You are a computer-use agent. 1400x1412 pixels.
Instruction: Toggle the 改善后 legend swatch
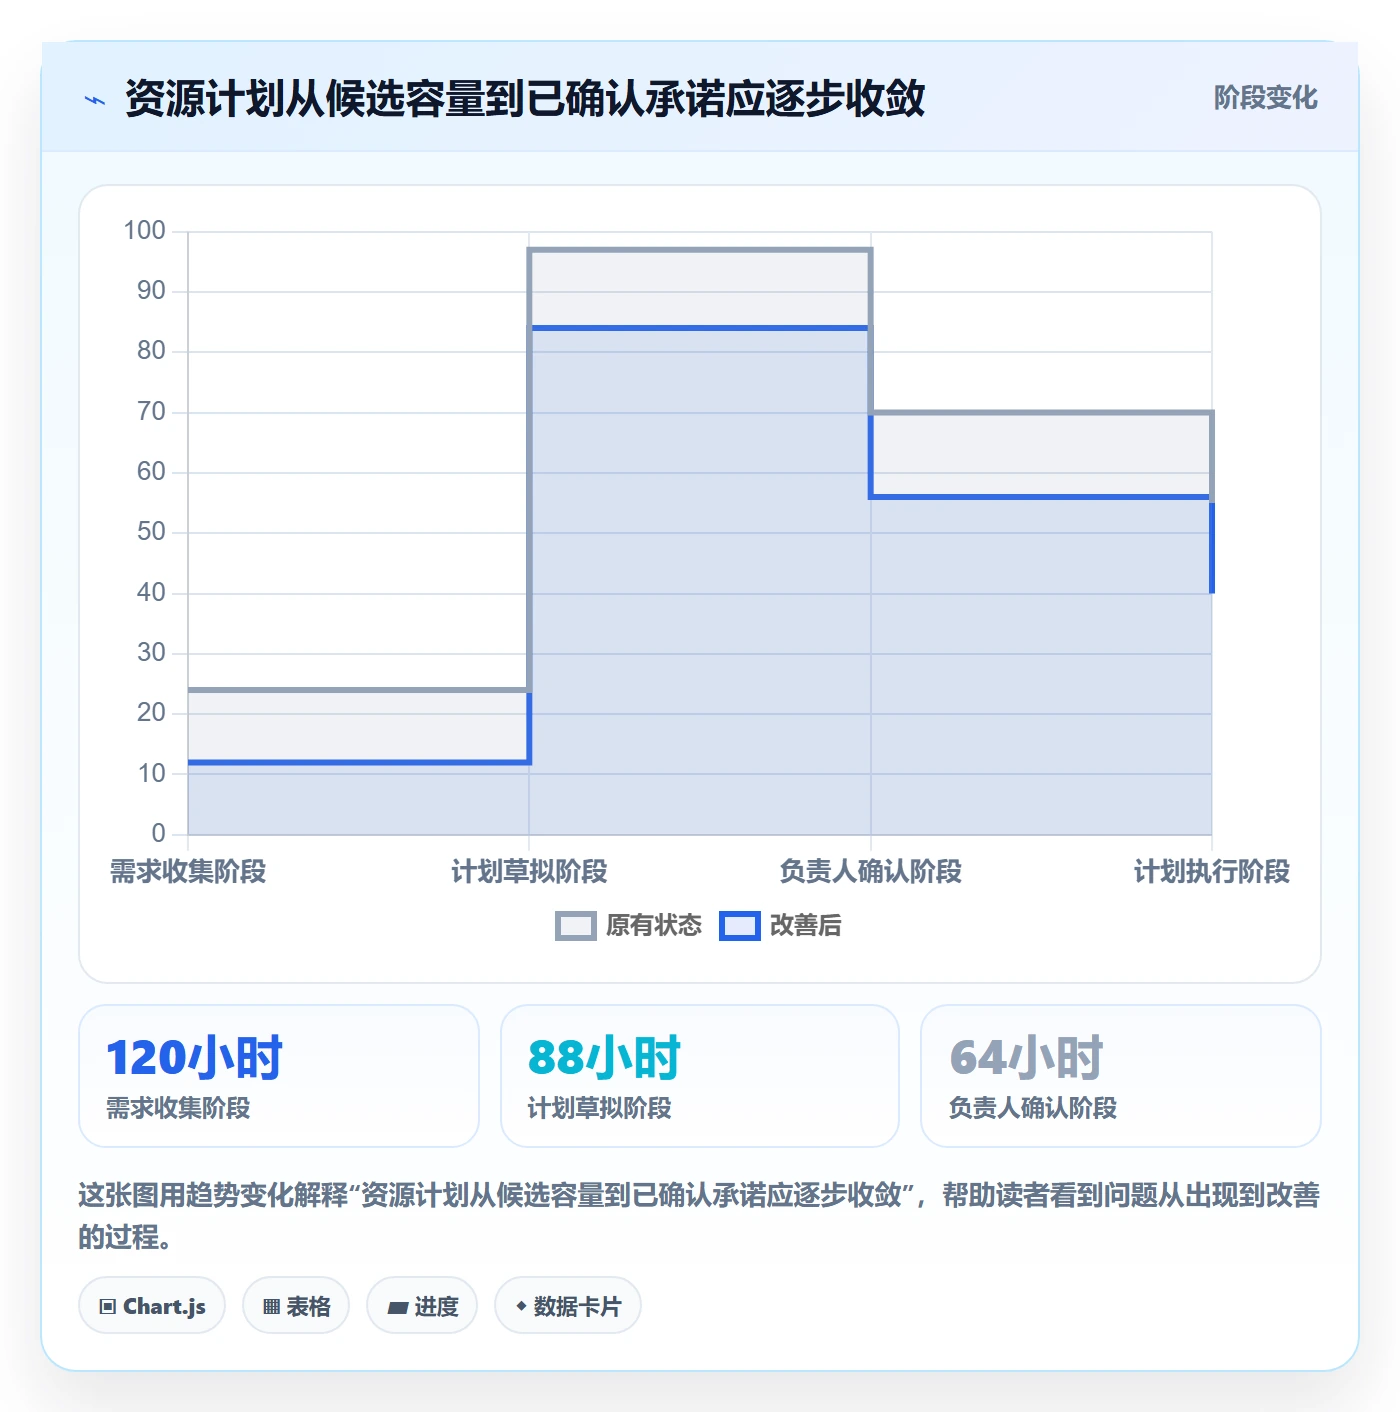pyautogui.click(x=740, y=926)
